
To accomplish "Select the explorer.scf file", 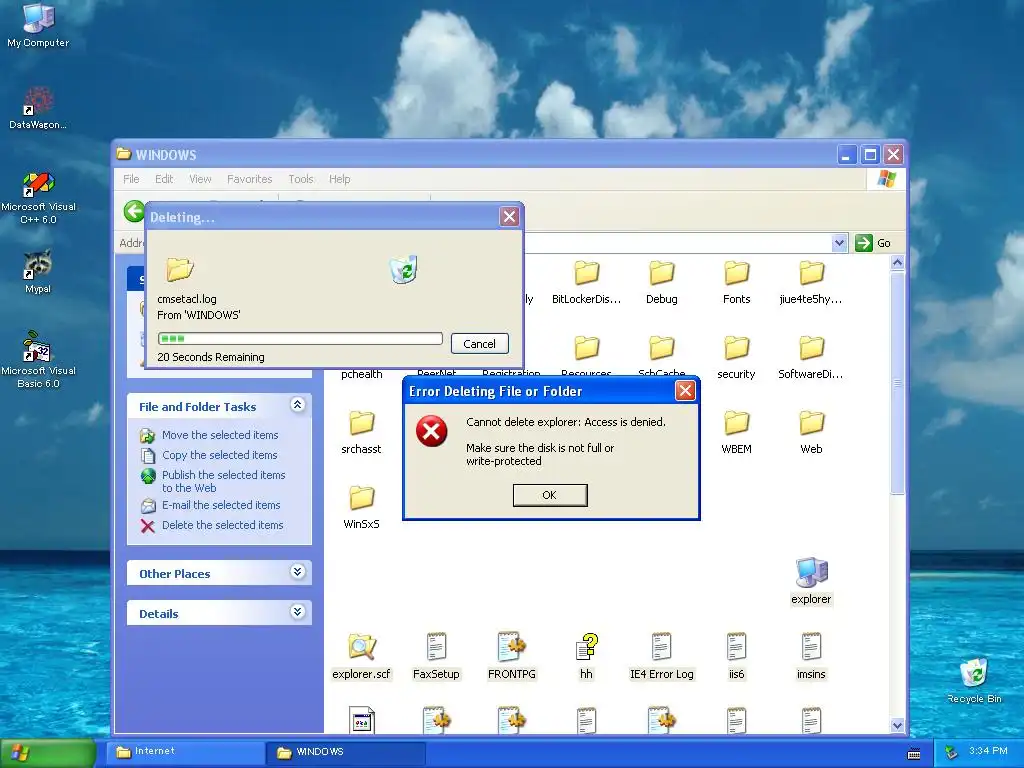I will pyautogui.click(x=361, y=656).
